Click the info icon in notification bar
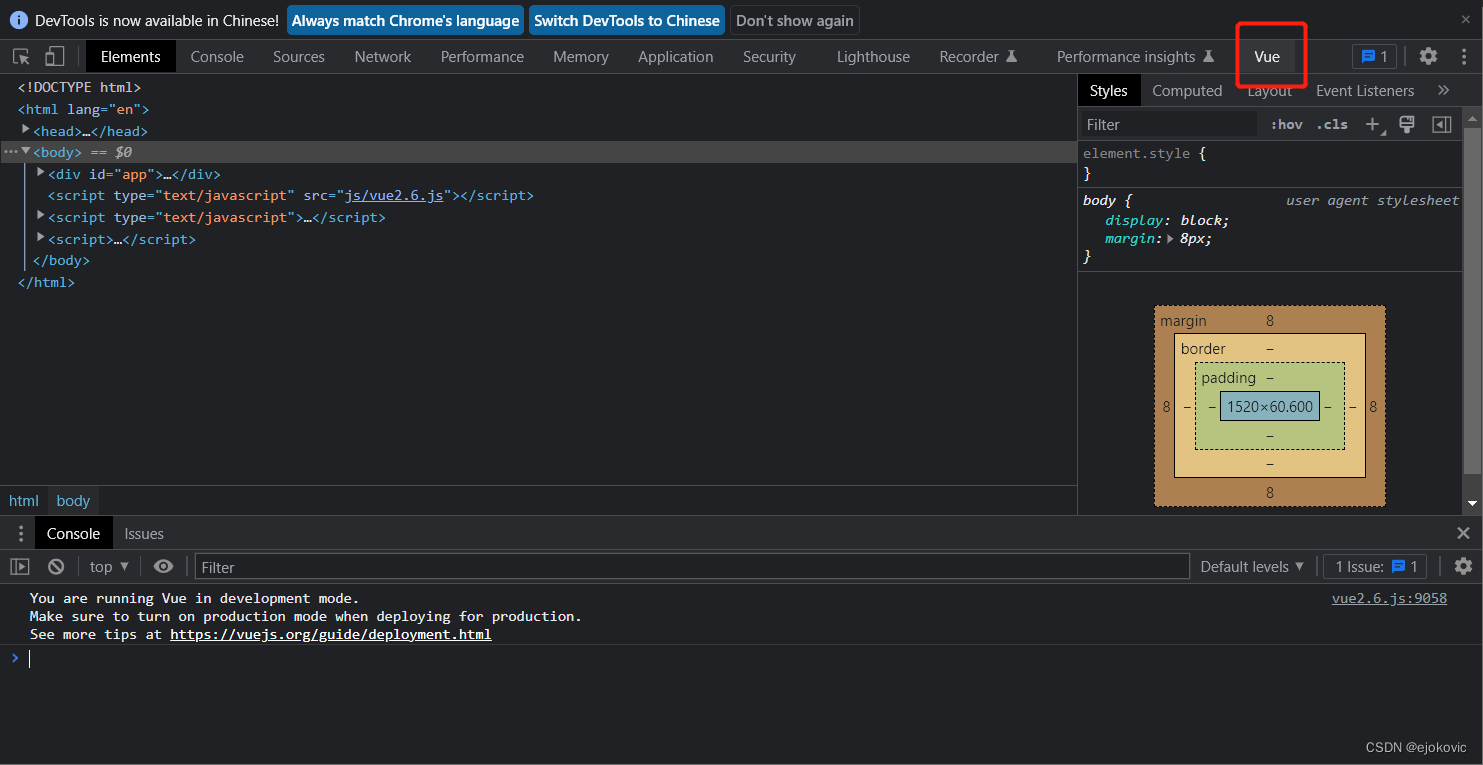This screenshot has height=765, width=1483. (x=18, y=20)
